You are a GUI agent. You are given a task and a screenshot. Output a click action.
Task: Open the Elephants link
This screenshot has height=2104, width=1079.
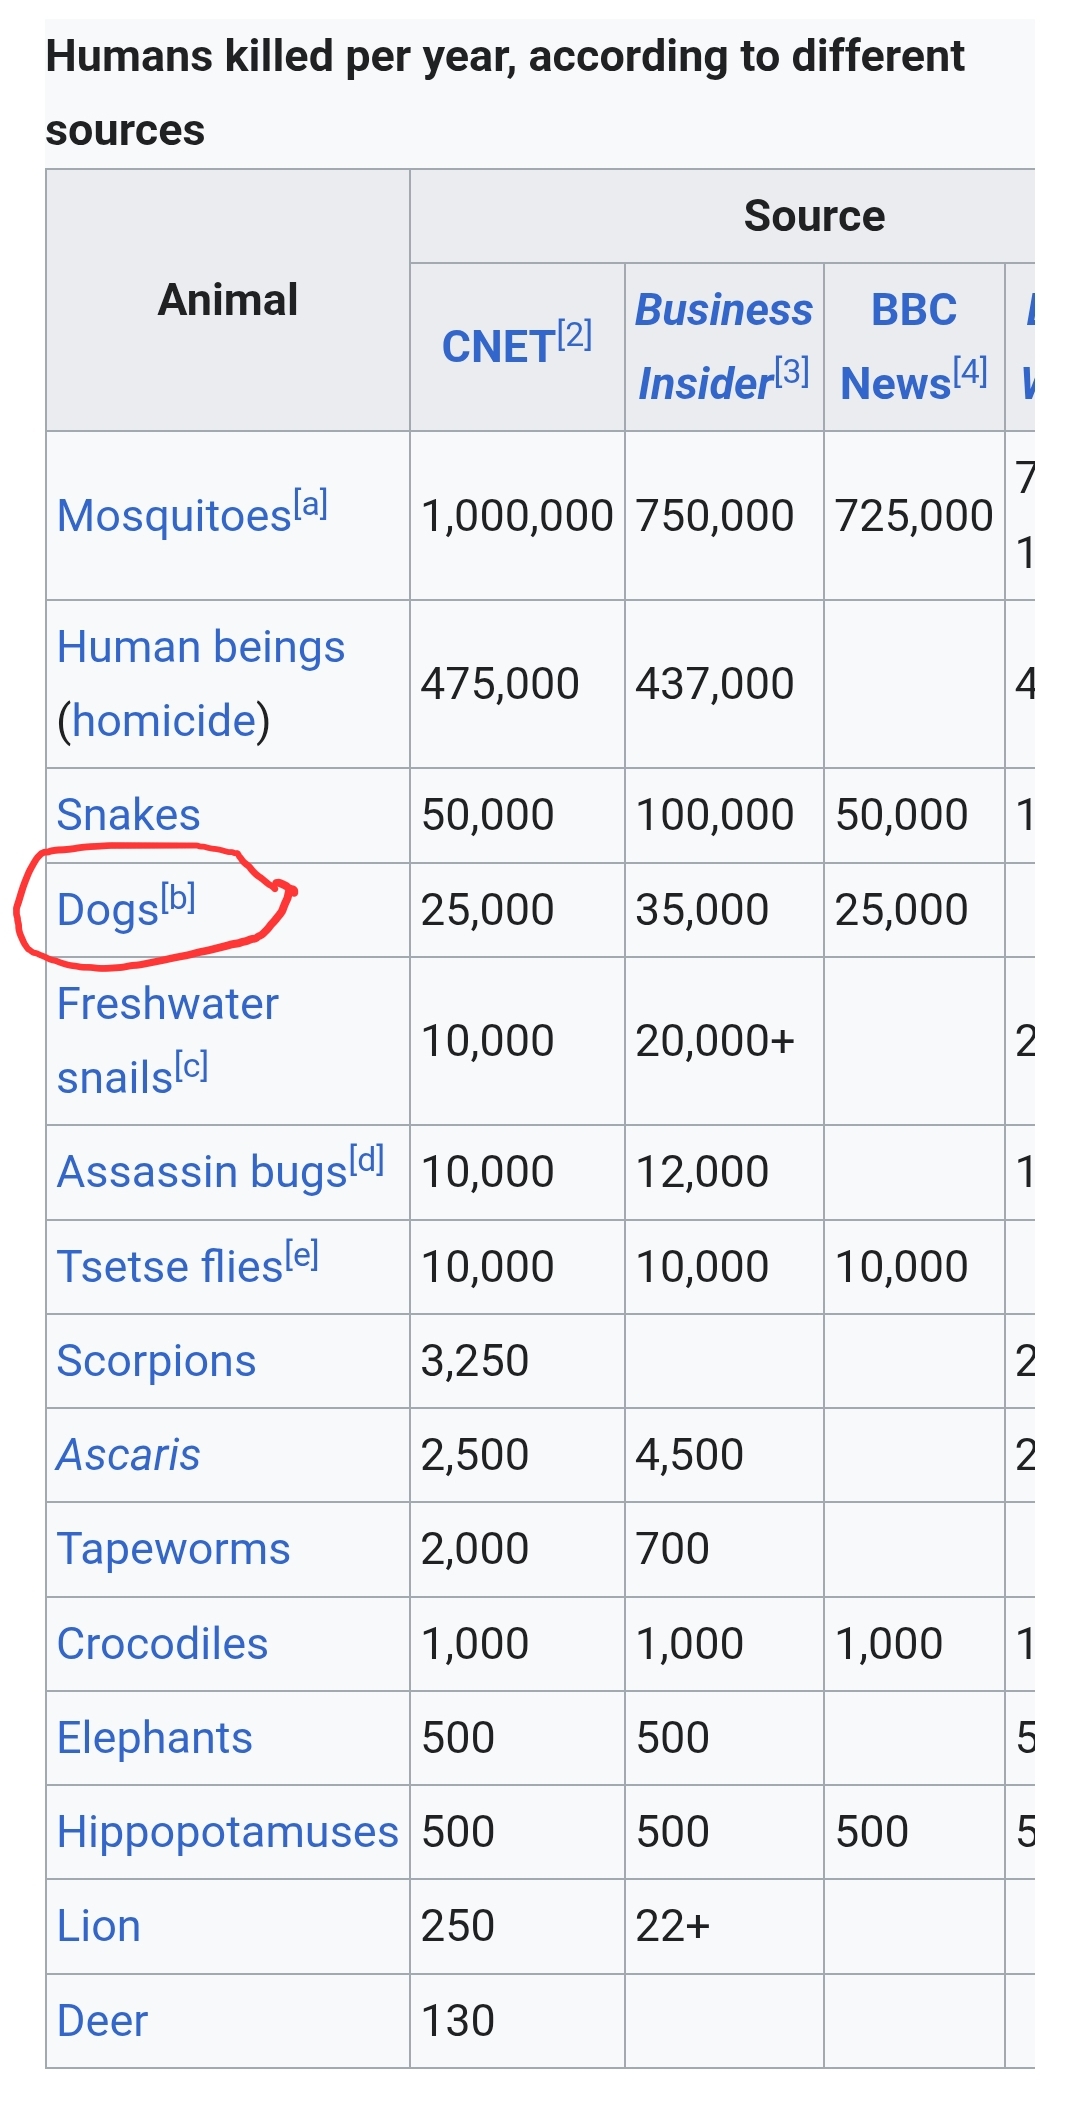pyautogui.click(x=154, y=1738)
